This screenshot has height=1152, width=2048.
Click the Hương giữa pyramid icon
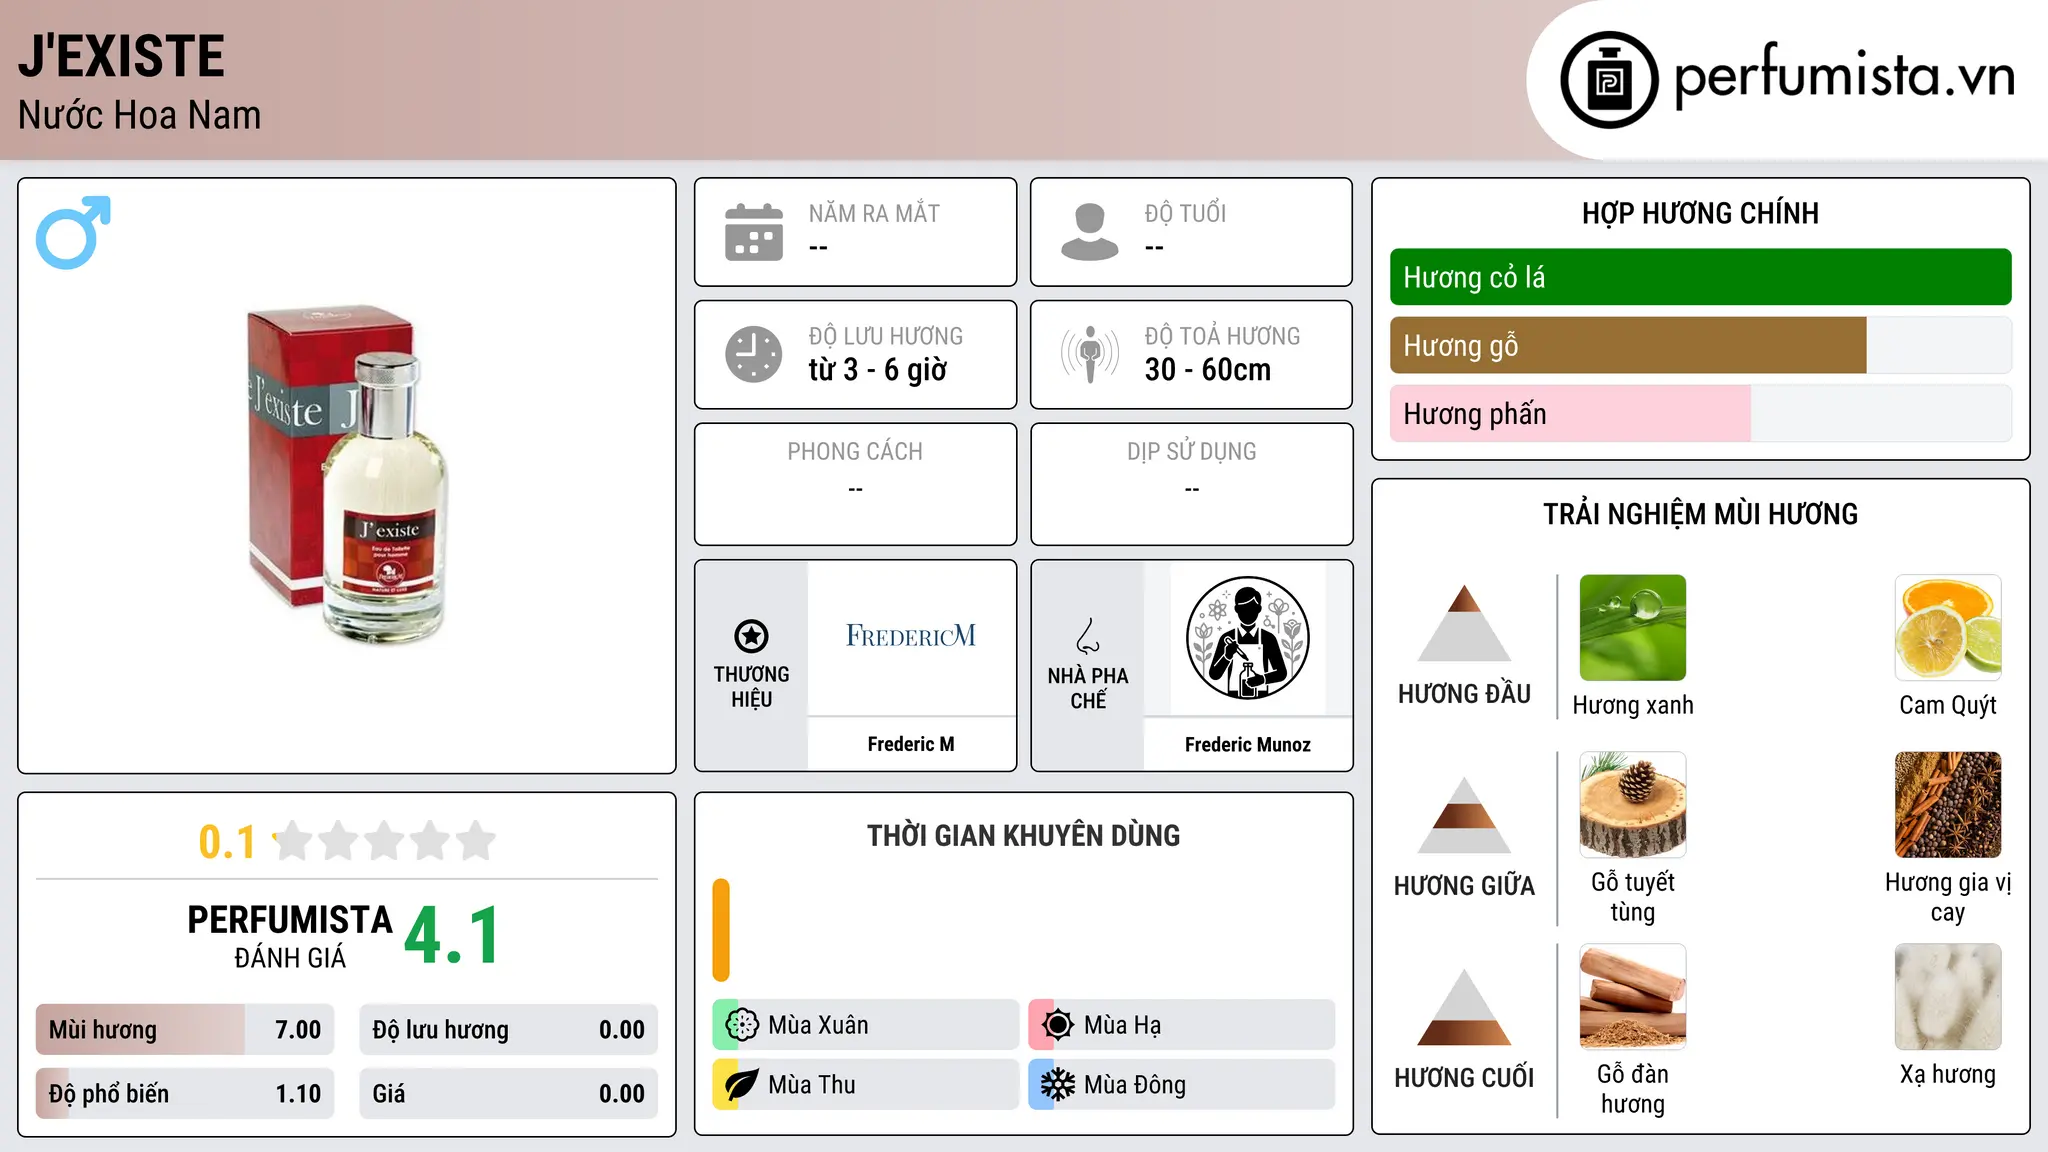point(1464,815)
